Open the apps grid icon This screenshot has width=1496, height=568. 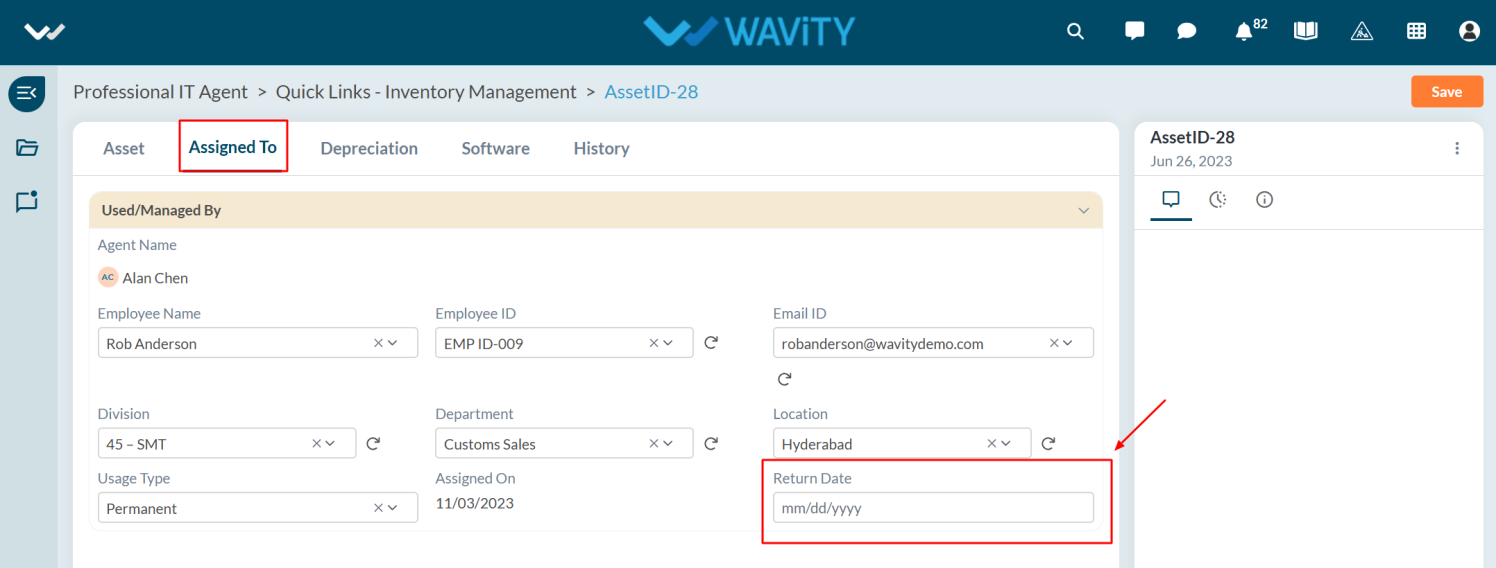(x=1416, y=31)
